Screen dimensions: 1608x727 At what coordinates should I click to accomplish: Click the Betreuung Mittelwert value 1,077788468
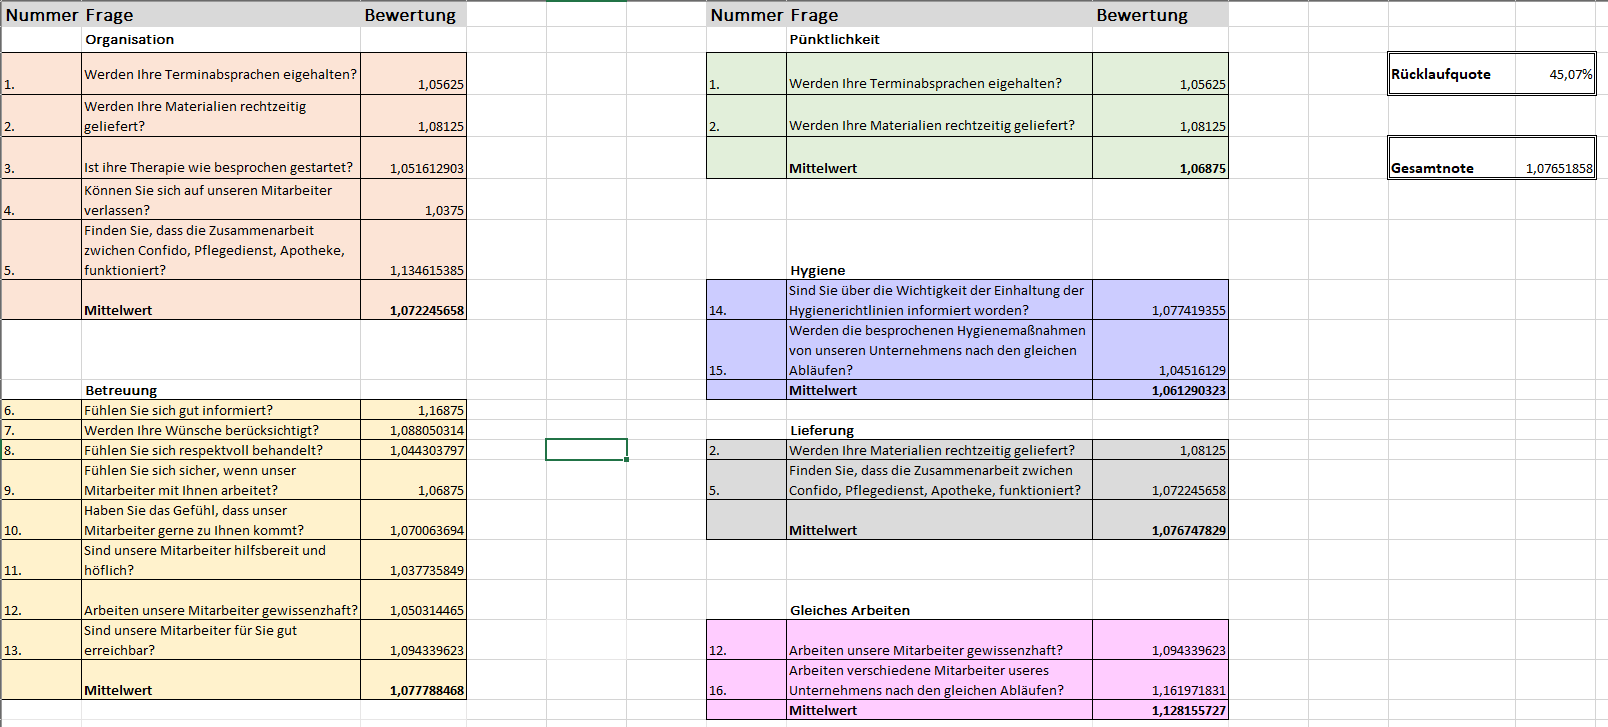click(x=413, y=680)
